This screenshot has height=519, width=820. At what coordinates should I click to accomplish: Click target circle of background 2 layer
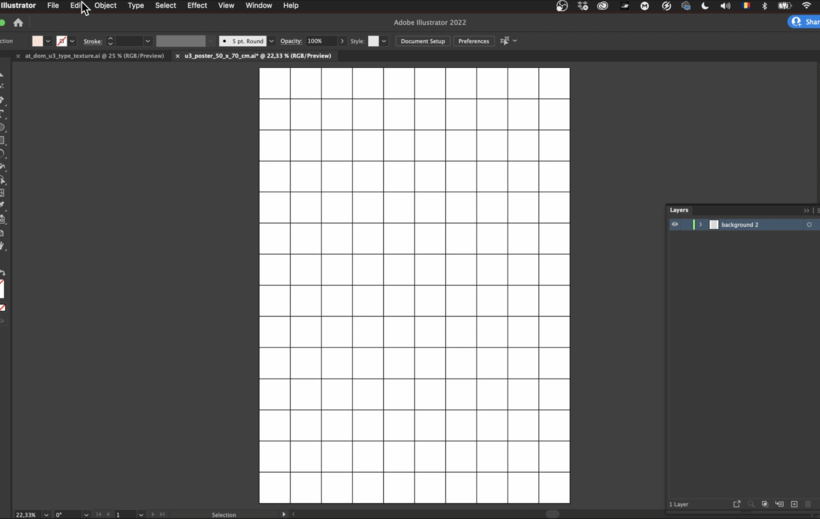(809, 224)
